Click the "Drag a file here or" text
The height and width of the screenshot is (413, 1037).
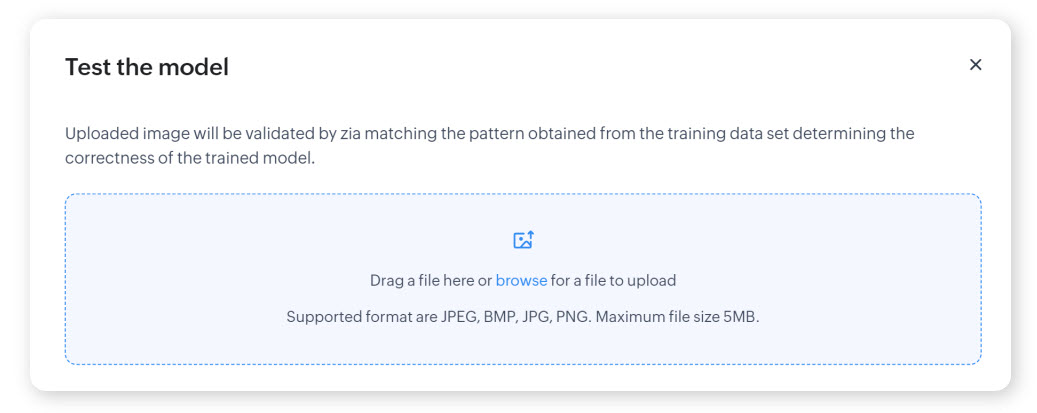tap(430, 281)
